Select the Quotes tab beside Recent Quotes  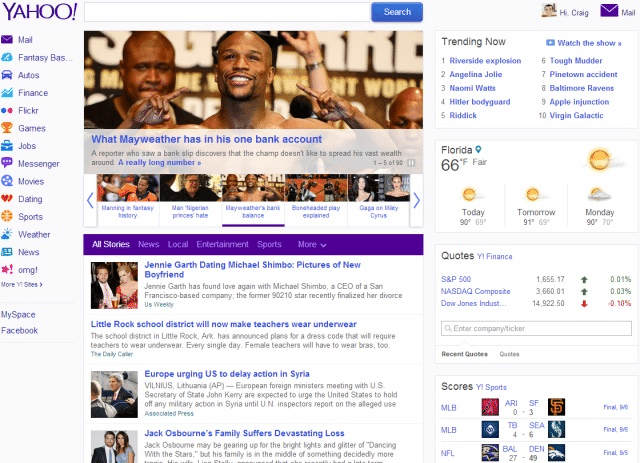click(x=509, y=354)
